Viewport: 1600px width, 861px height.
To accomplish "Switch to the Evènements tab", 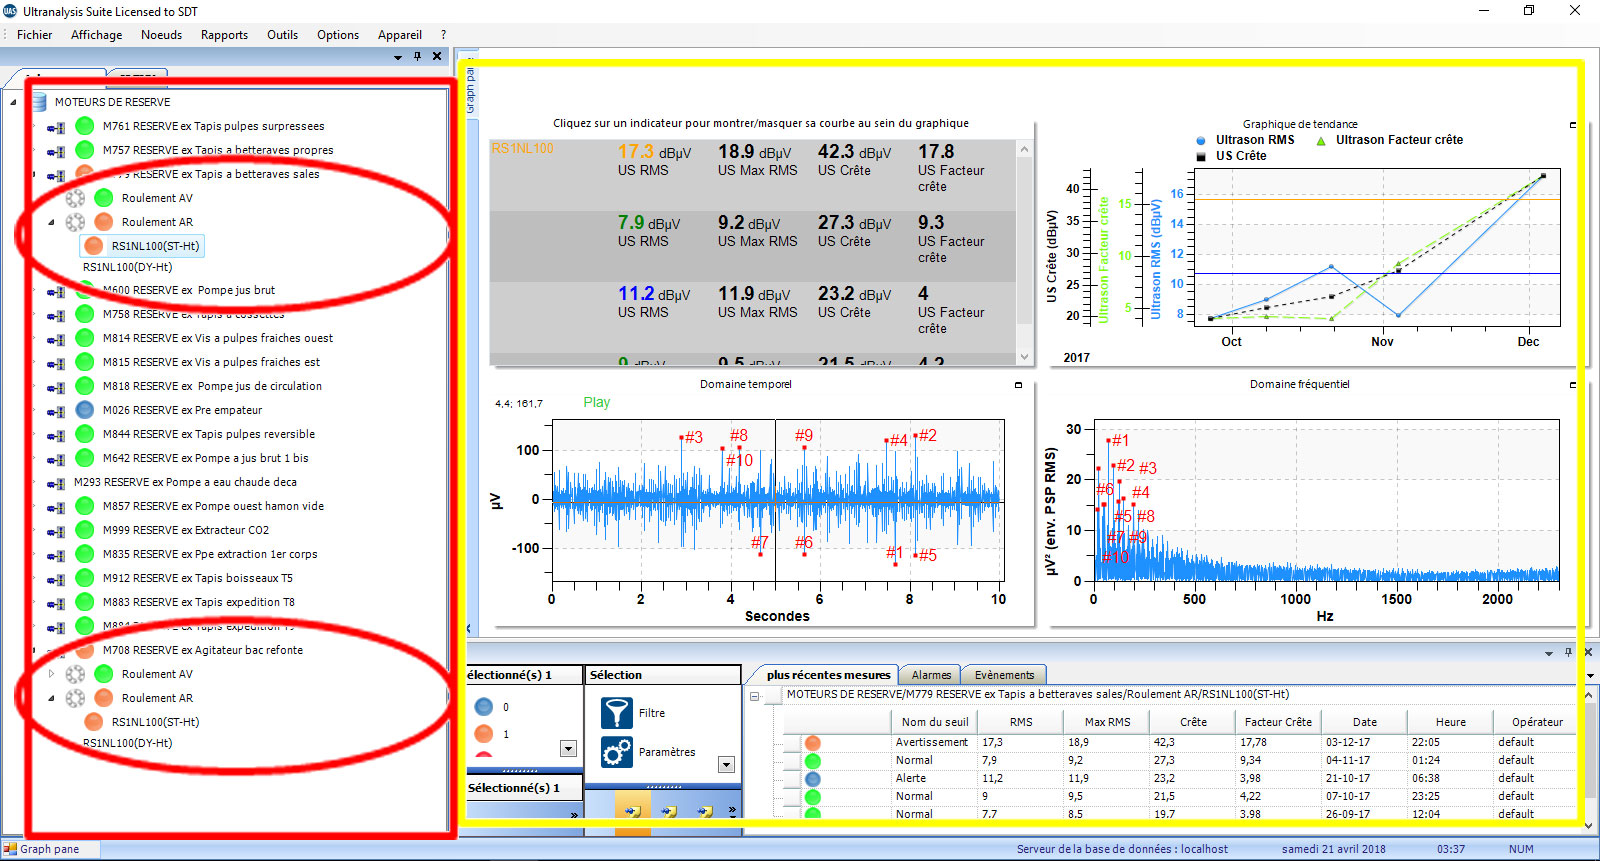I will point(1004,675).
